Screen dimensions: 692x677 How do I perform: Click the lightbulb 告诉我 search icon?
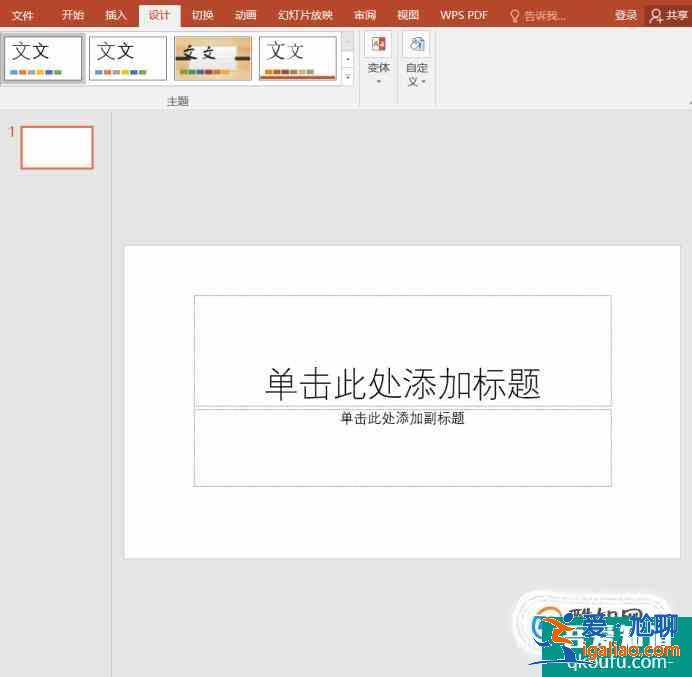coord(515,16)
